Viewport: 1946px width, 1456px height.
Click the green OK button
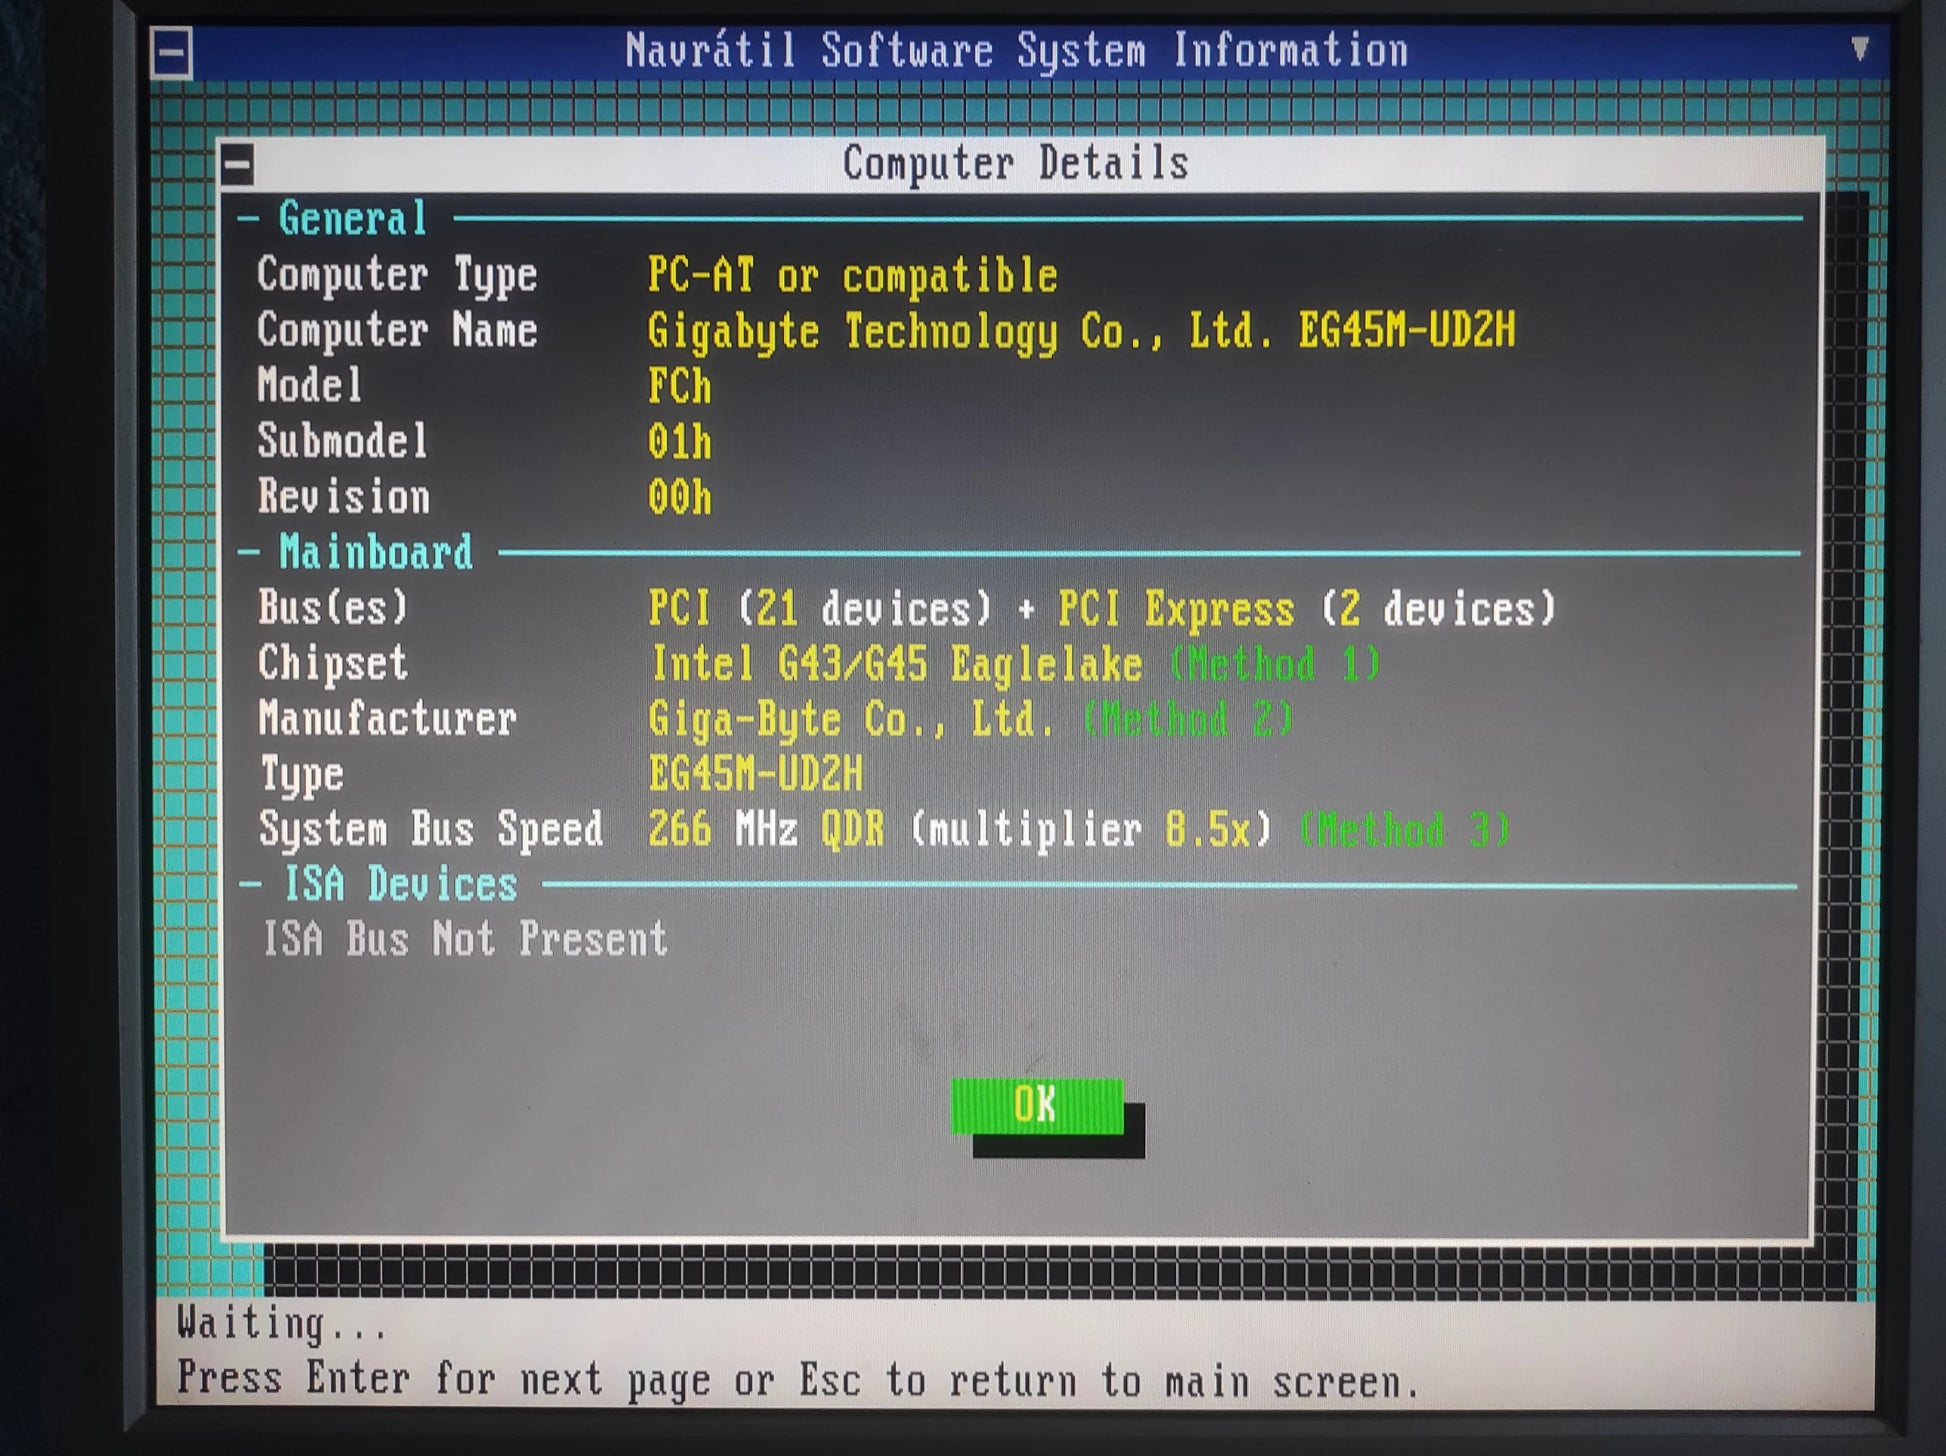tap(1037, 1105)
